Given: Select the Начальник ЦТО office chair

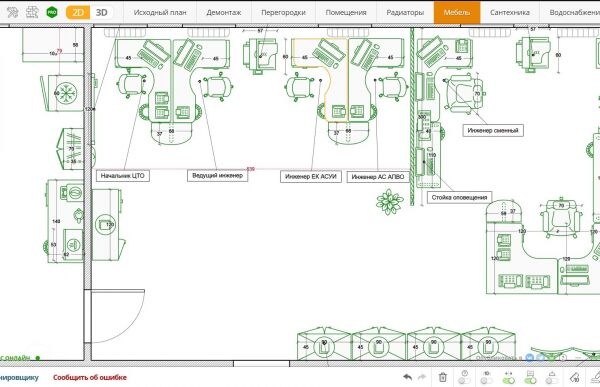Looking at the screenshot, I should coord(132,85).
